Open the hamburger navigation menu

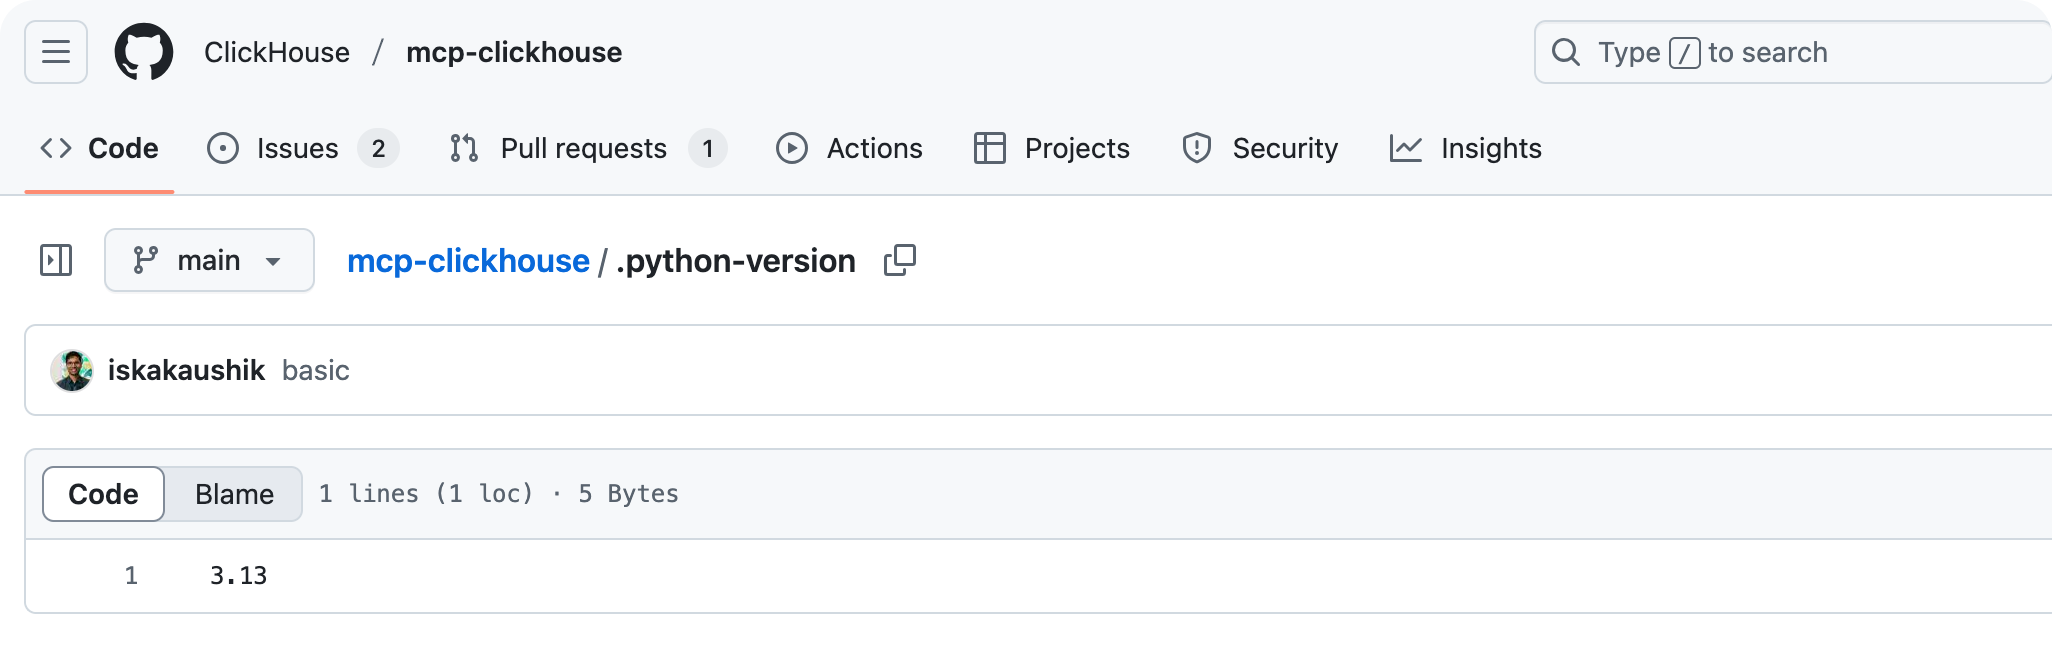coord(56,52)
